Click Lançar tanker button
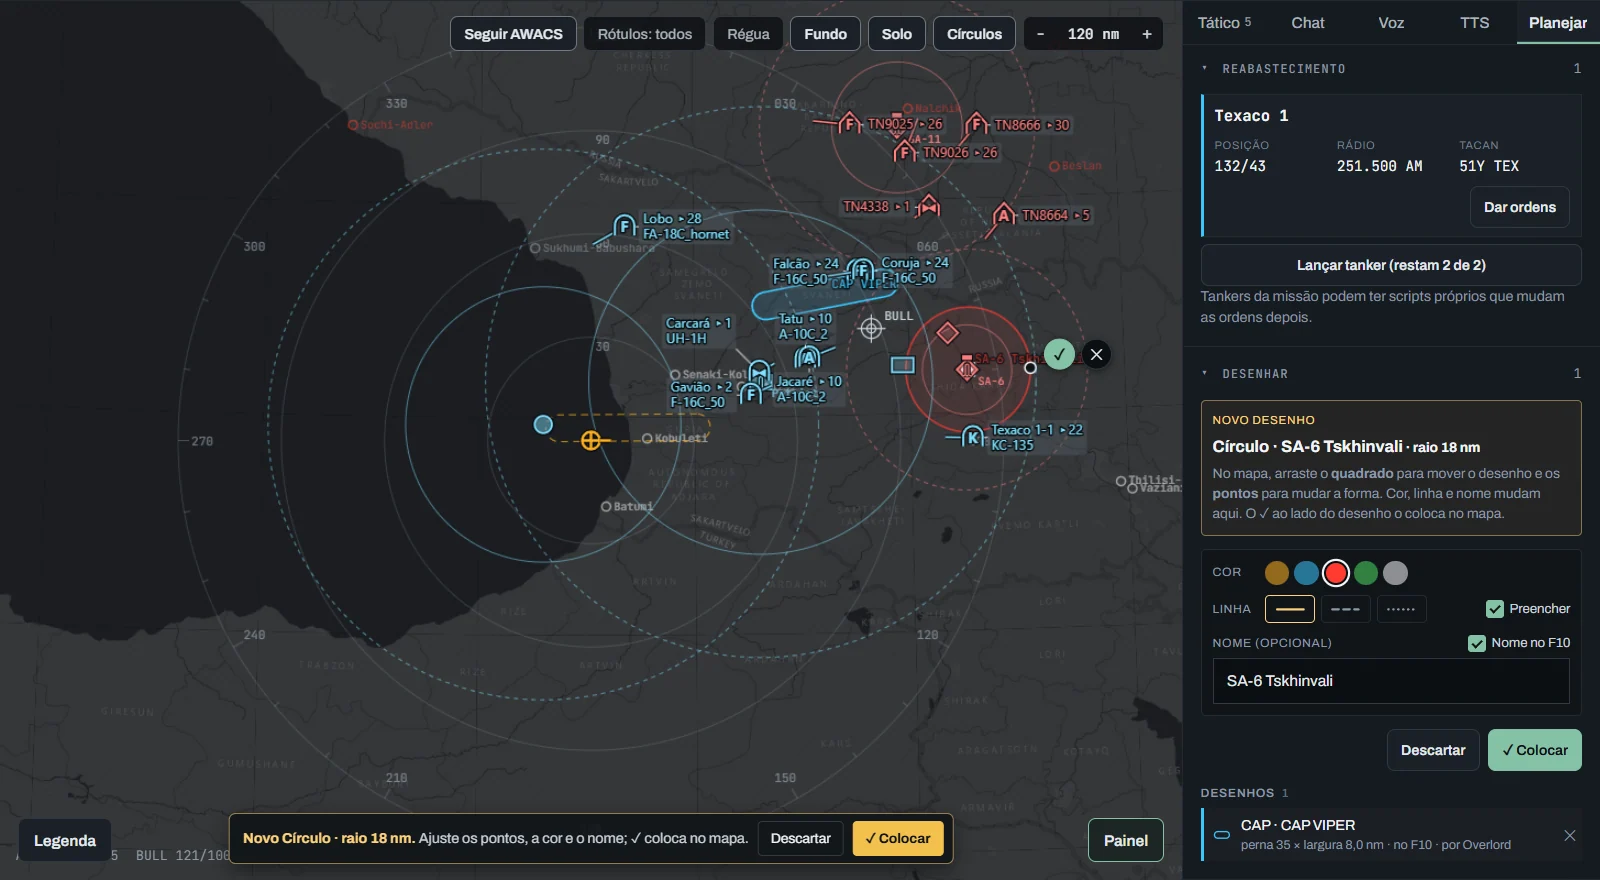Screen dimensions: 1600x880 (x=1391, y=265)
